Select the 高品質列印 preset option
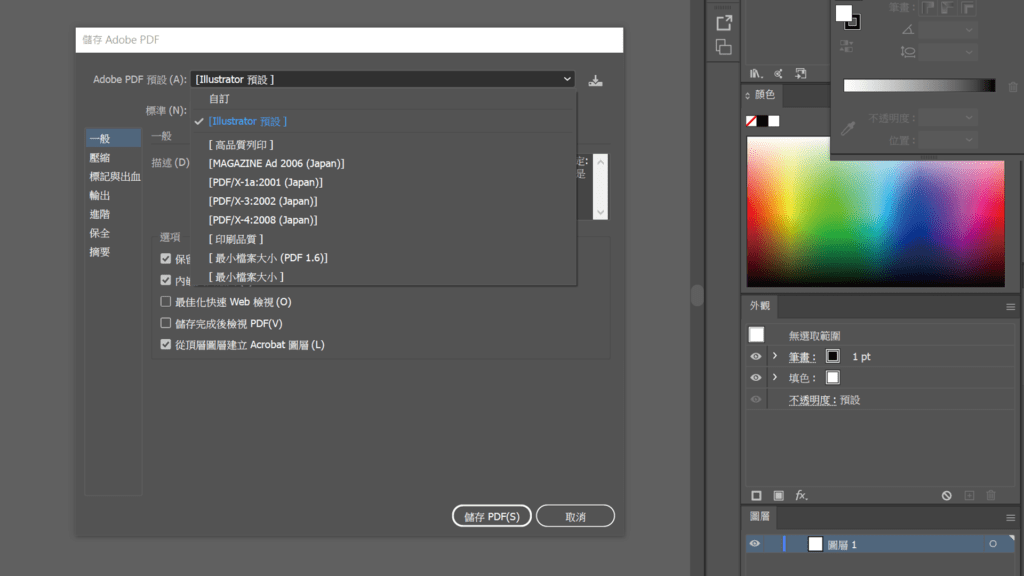The width and height of the screenshot is (1024, 576). pos(241,145)
